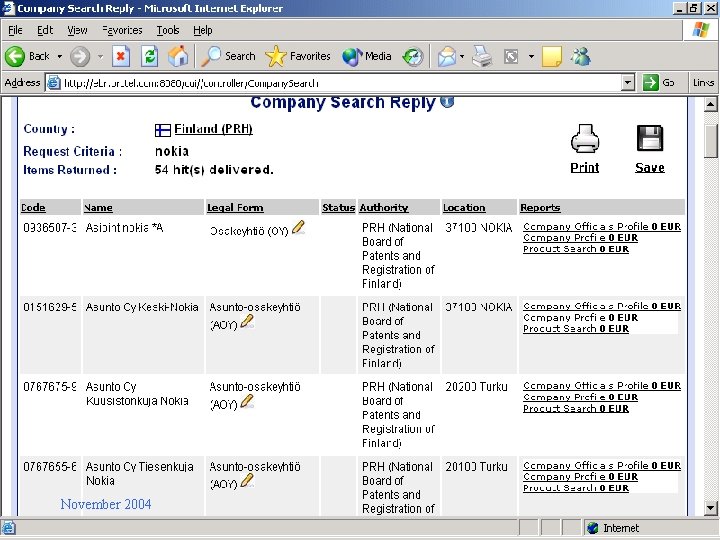
Task: Sort results by the Name column header
Action: click(x=98, y=208)
